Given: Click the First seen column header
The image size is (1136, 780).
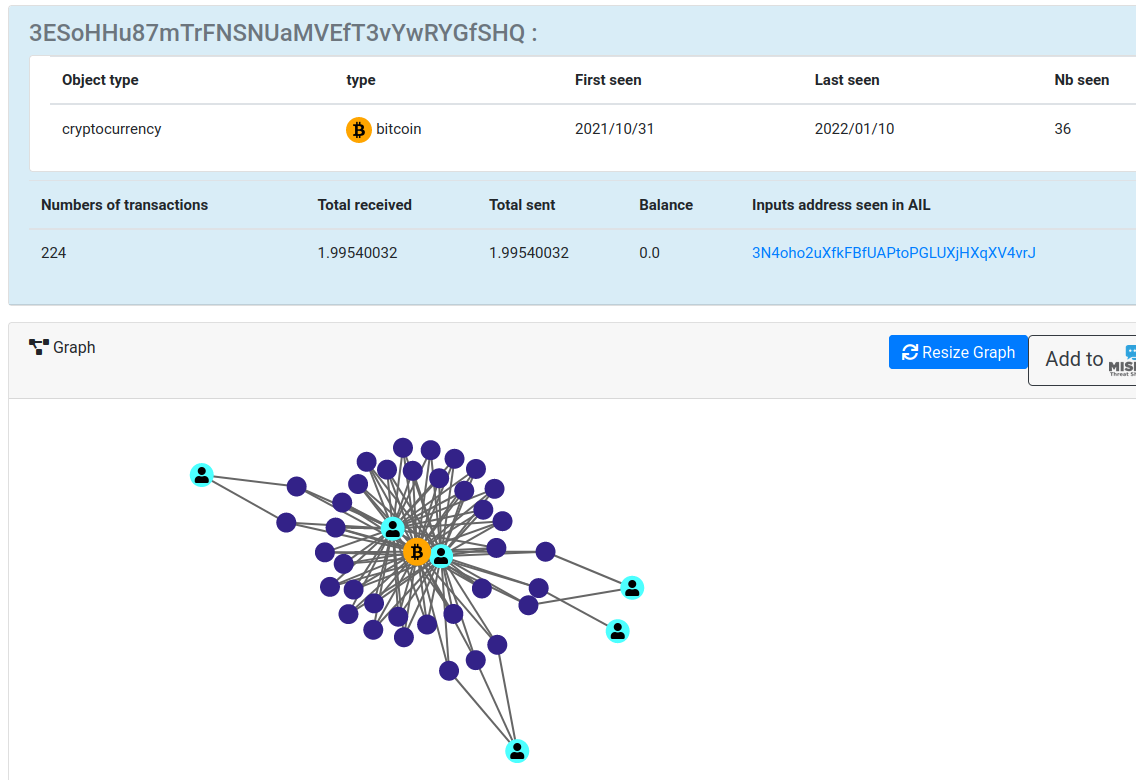Looking at the screenshot, I should [x=608, y=80].
